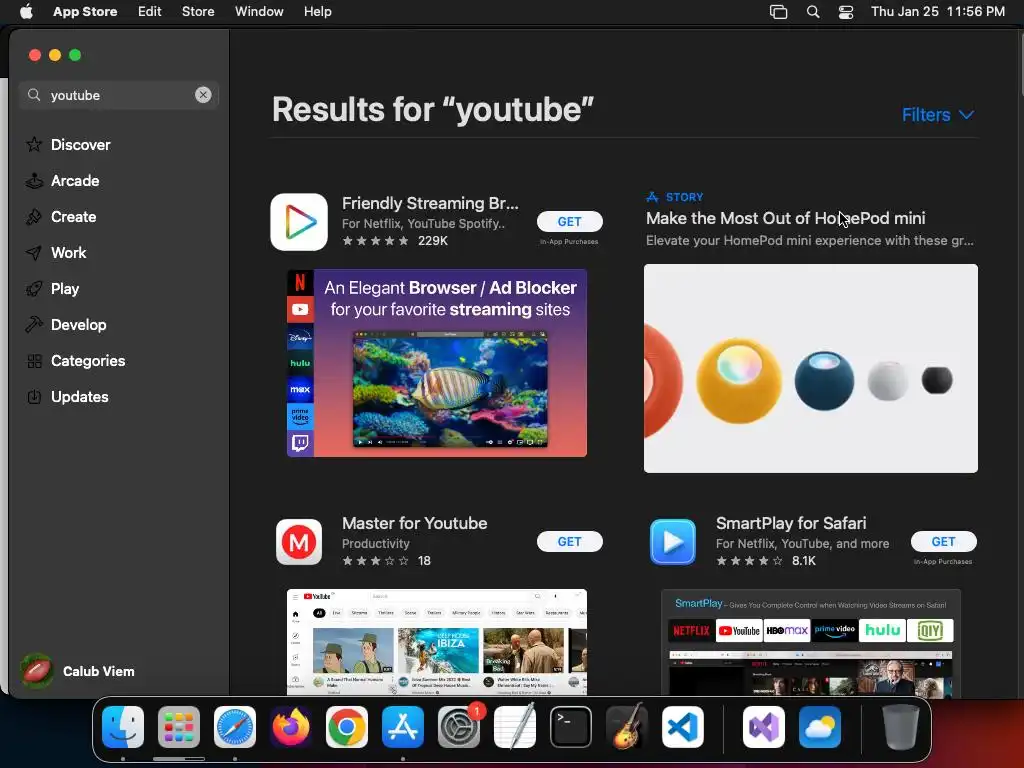Get Master for Youtube
The image size is (1024, 768).
tap(569, 541)
